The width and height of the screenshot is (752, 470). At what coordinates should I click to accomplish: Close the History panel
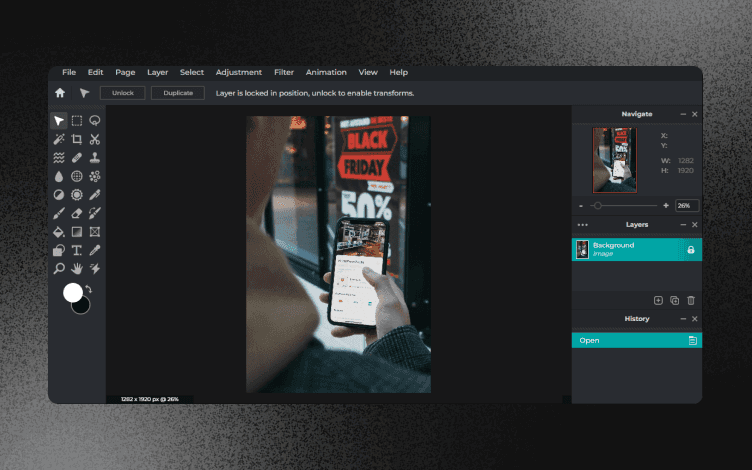coord(694,319)
